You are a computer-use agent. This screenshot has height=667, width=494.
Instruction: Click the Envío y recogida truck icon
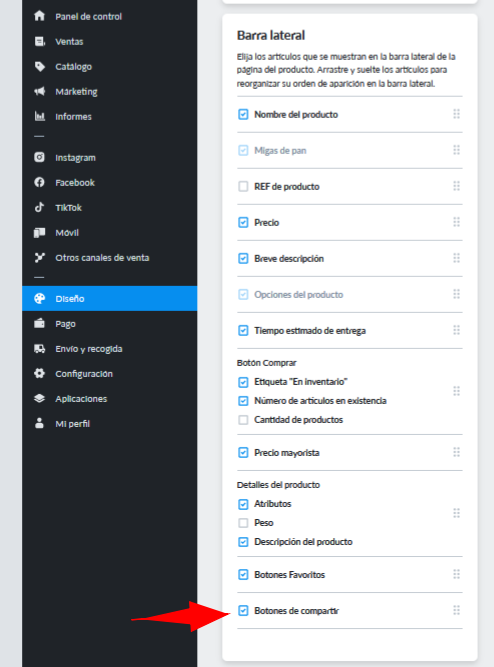[x=40, y=349]
